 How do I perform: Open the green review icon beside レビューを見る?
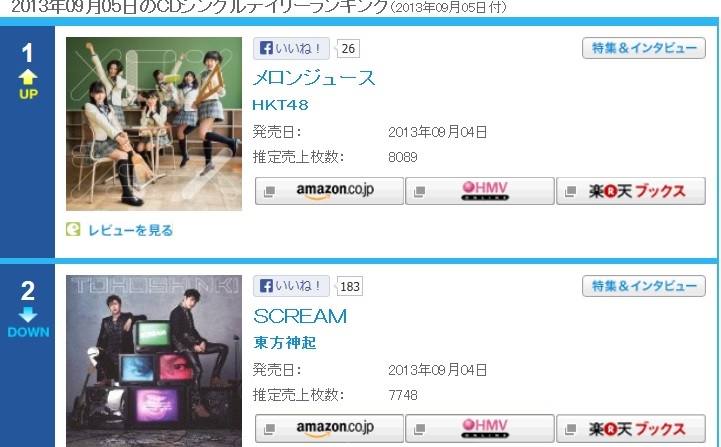pyautogui.click(x=73, y=229)
